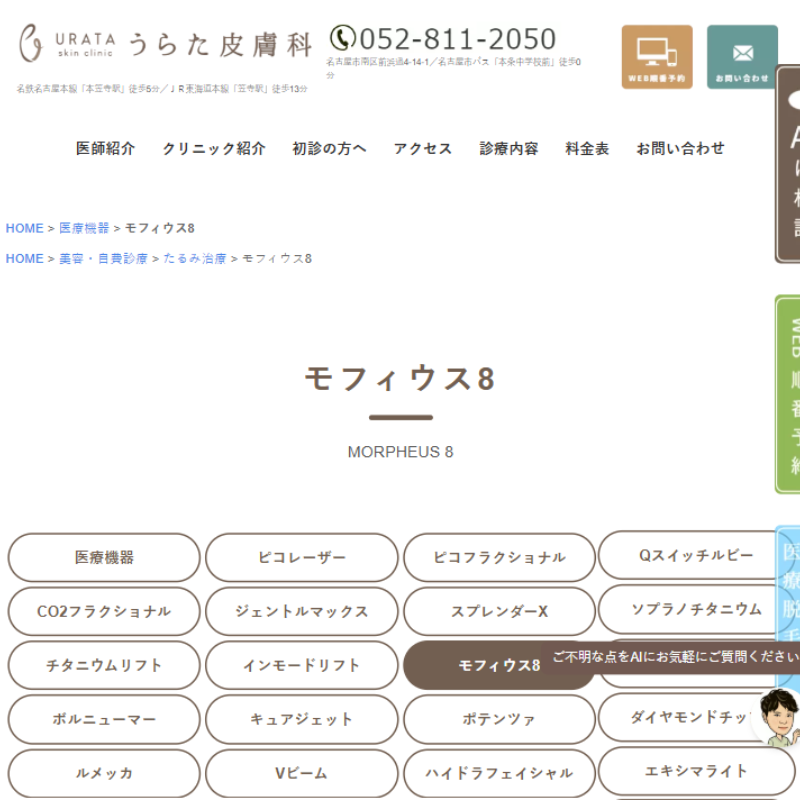Open the ソプラノチタニウム button
800x800 pixels.
(696, 609)
